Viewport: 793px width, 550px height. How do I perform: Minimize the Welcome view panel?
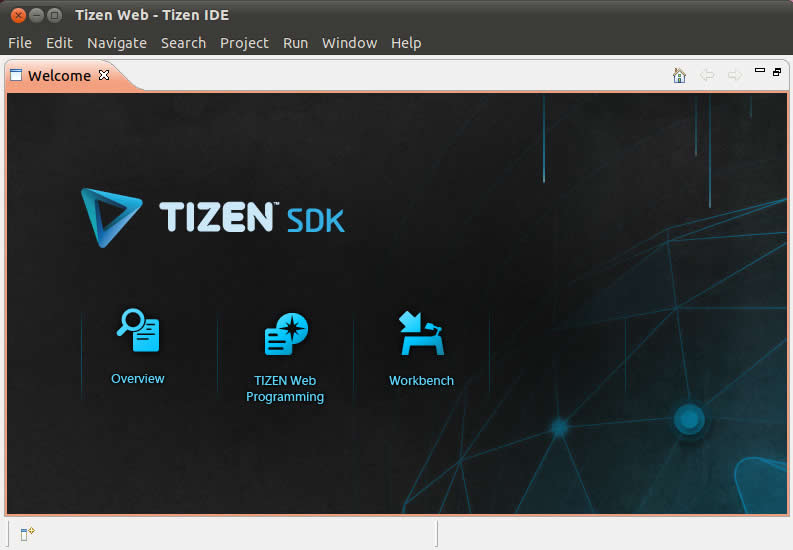760,70
